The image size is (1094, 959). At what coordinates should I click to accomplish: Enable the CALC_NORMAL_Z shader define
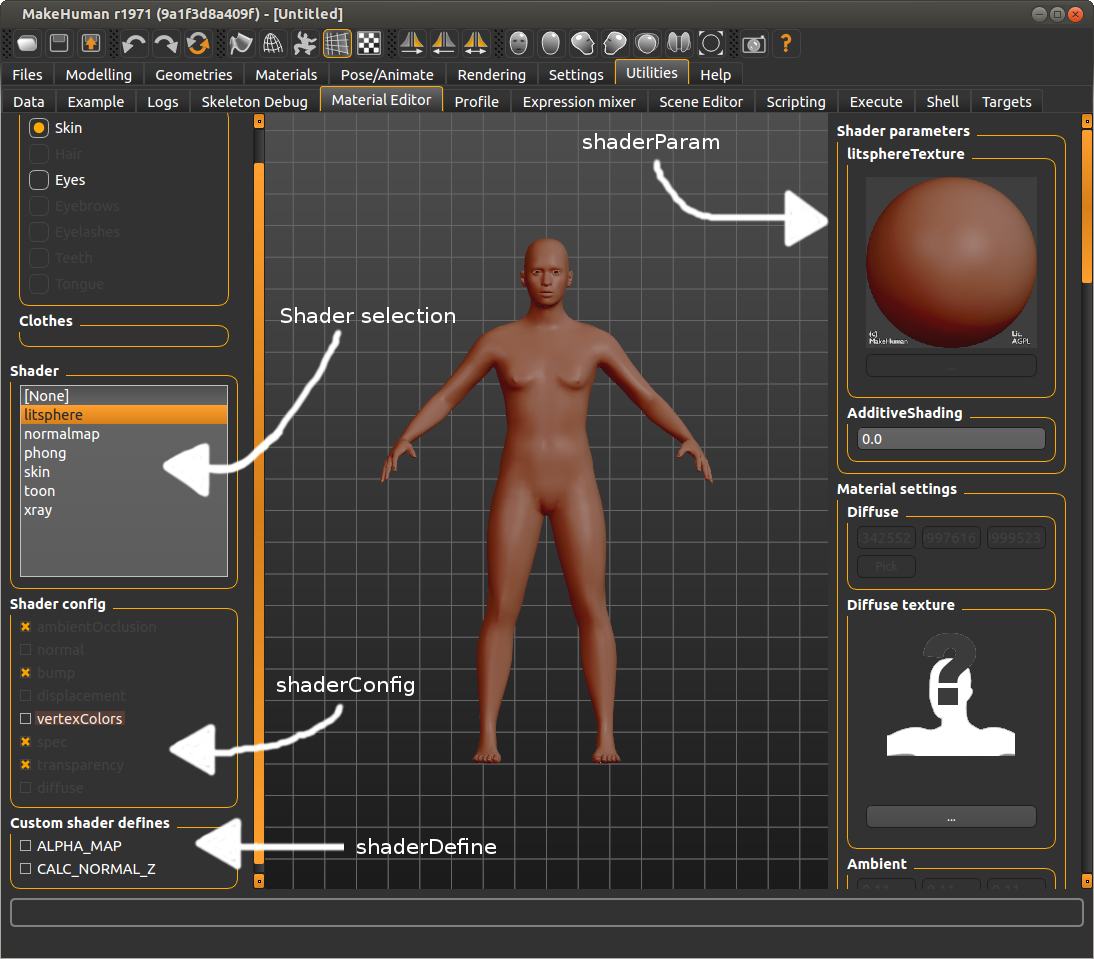coord(26,869)
